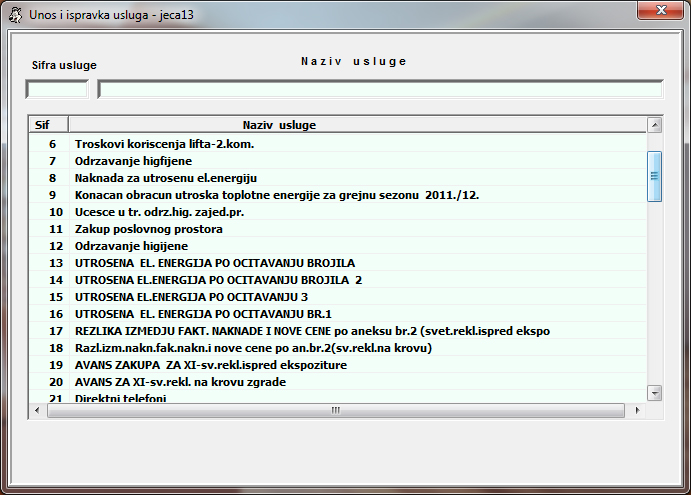The height and width of the screenshot is (495, 691).
Task: Click code cell 15 in Sif column
Action: [x=49, y=297]
